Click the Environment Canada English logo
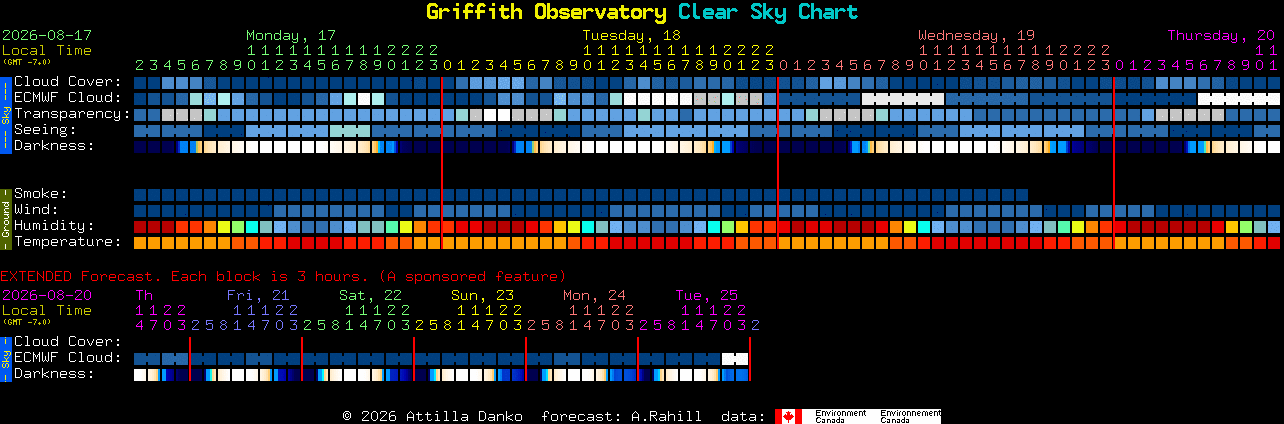 [840, 416]
